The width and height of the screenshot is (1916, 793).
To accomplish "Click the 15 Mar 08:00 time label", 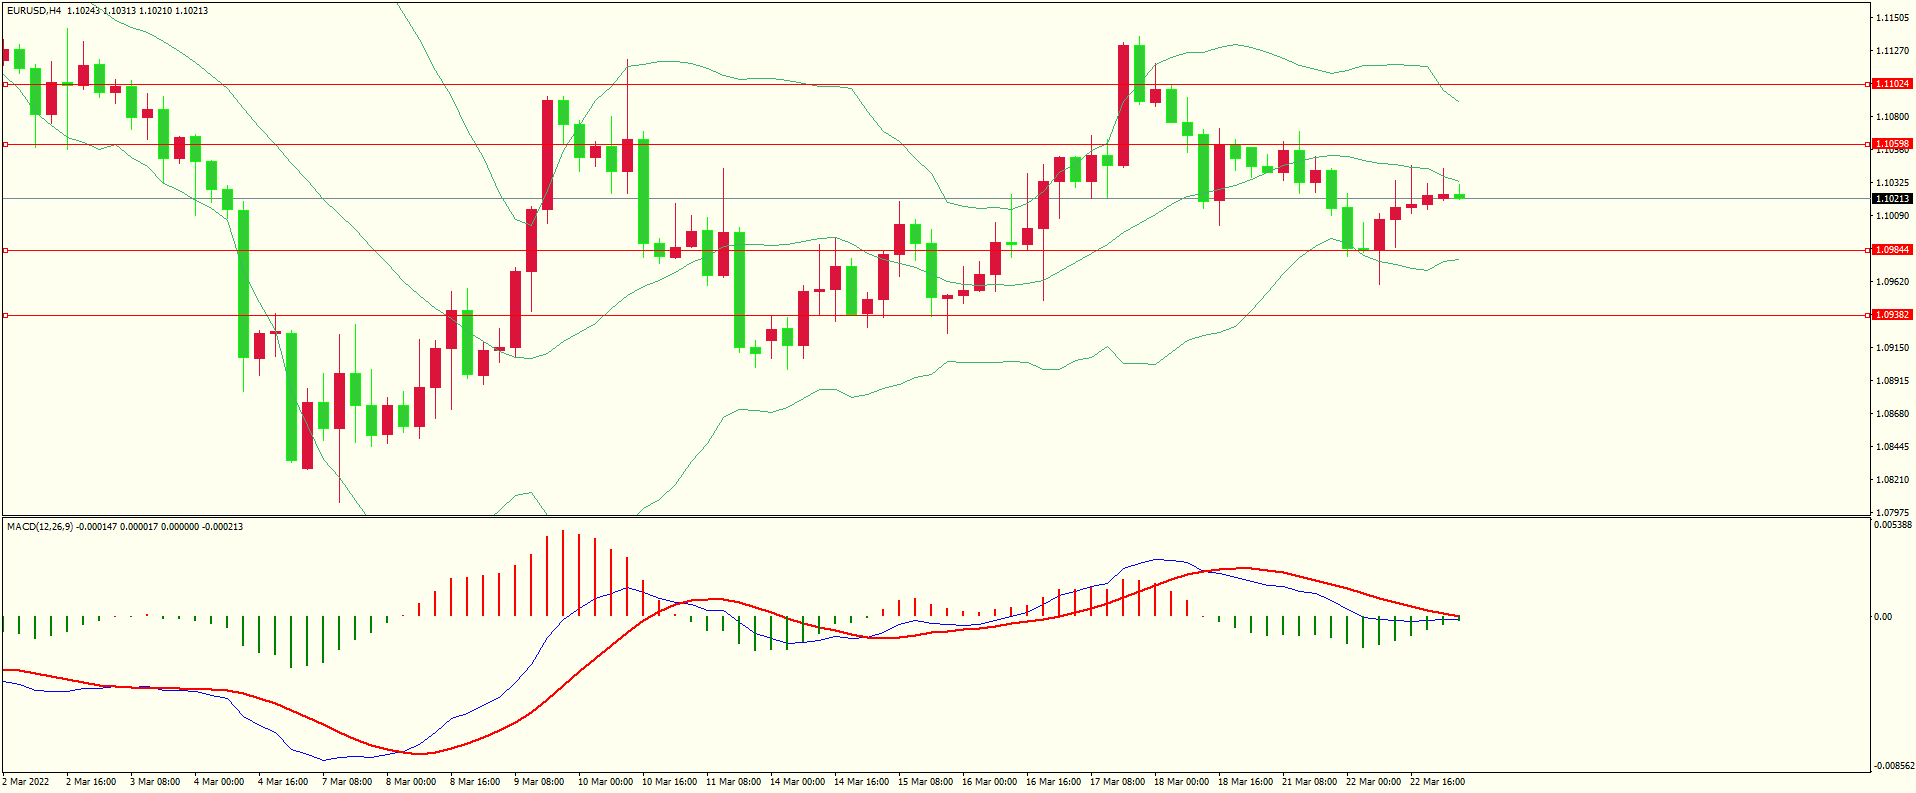I will (925, 782).
